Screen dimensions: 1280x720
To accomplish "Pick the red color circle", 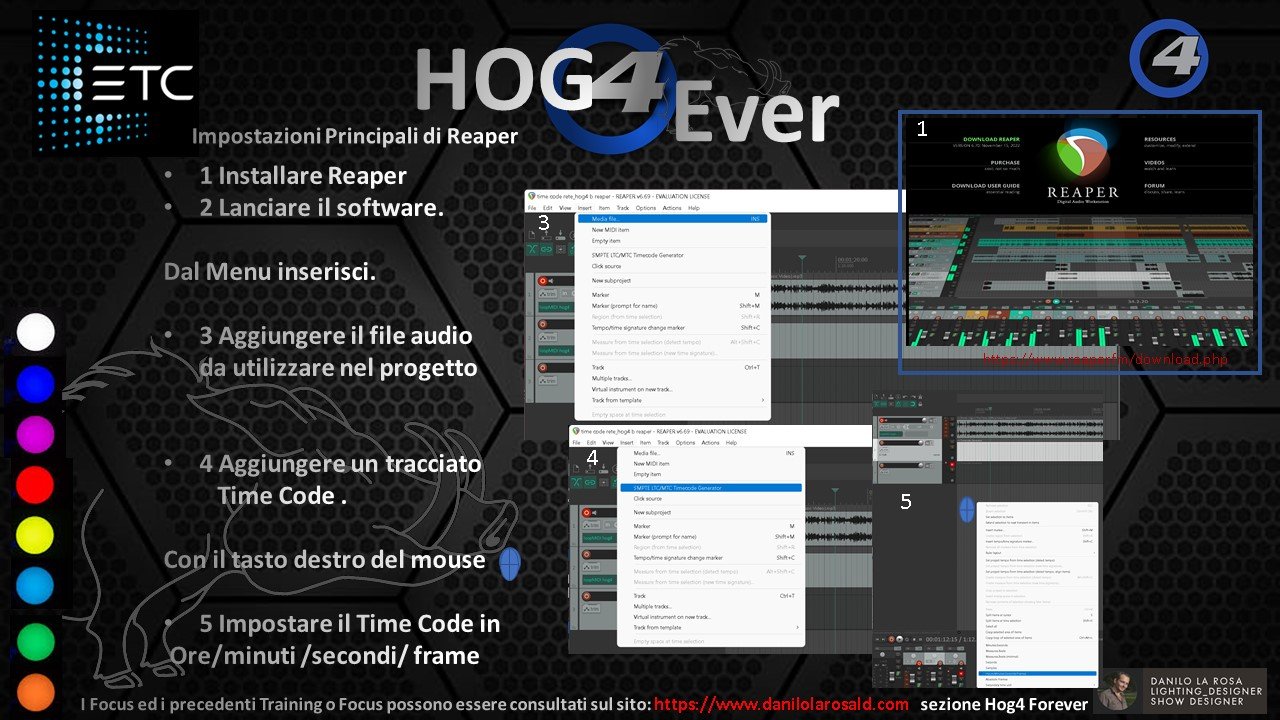I will coord(36,485).
